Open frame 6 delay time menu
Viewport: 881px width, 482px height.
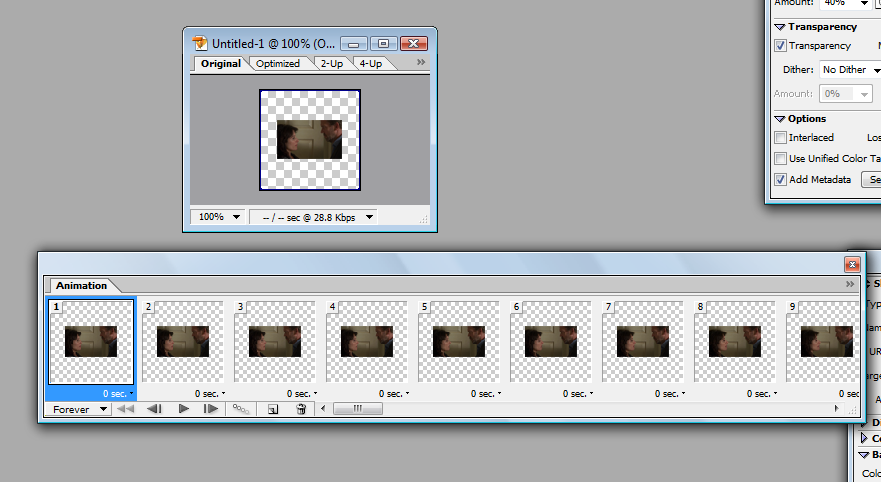578,394
